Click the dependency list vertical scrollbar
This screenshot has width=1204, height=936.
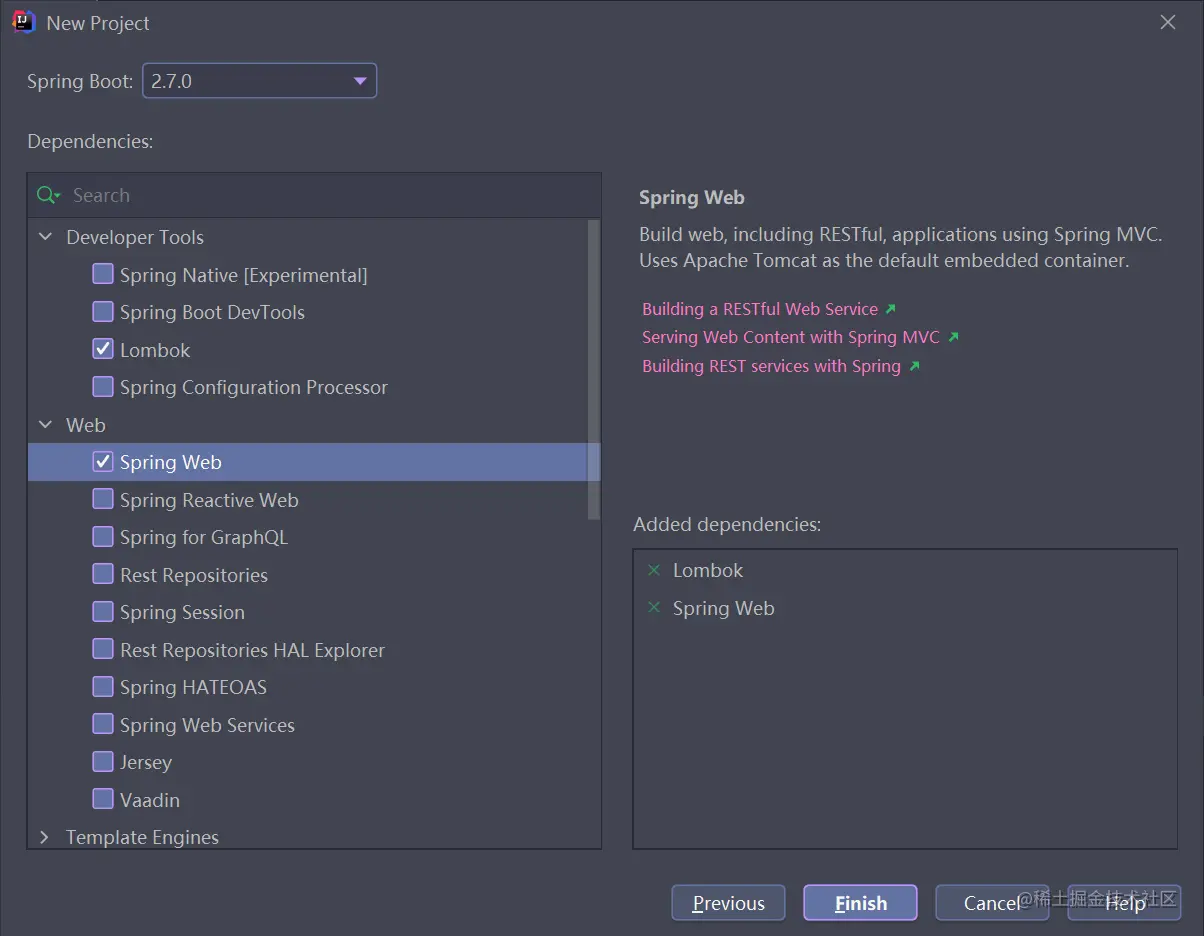click(x=594, y=370)
